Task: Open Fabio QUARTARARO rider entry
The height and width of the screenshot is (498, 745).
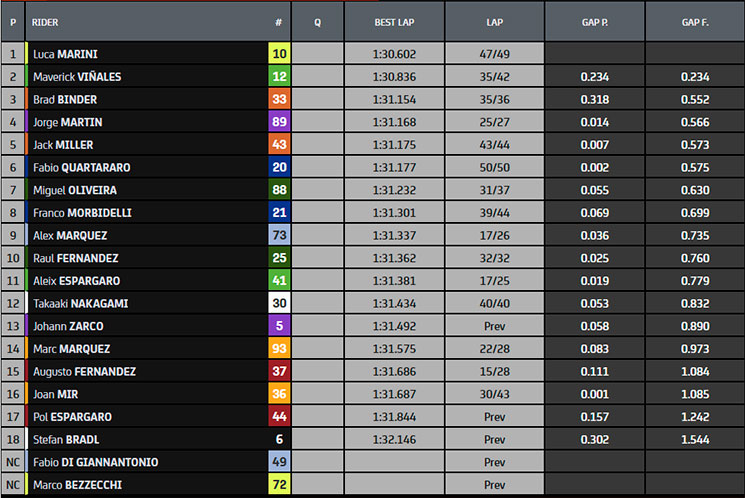Action: pos(81,167)
